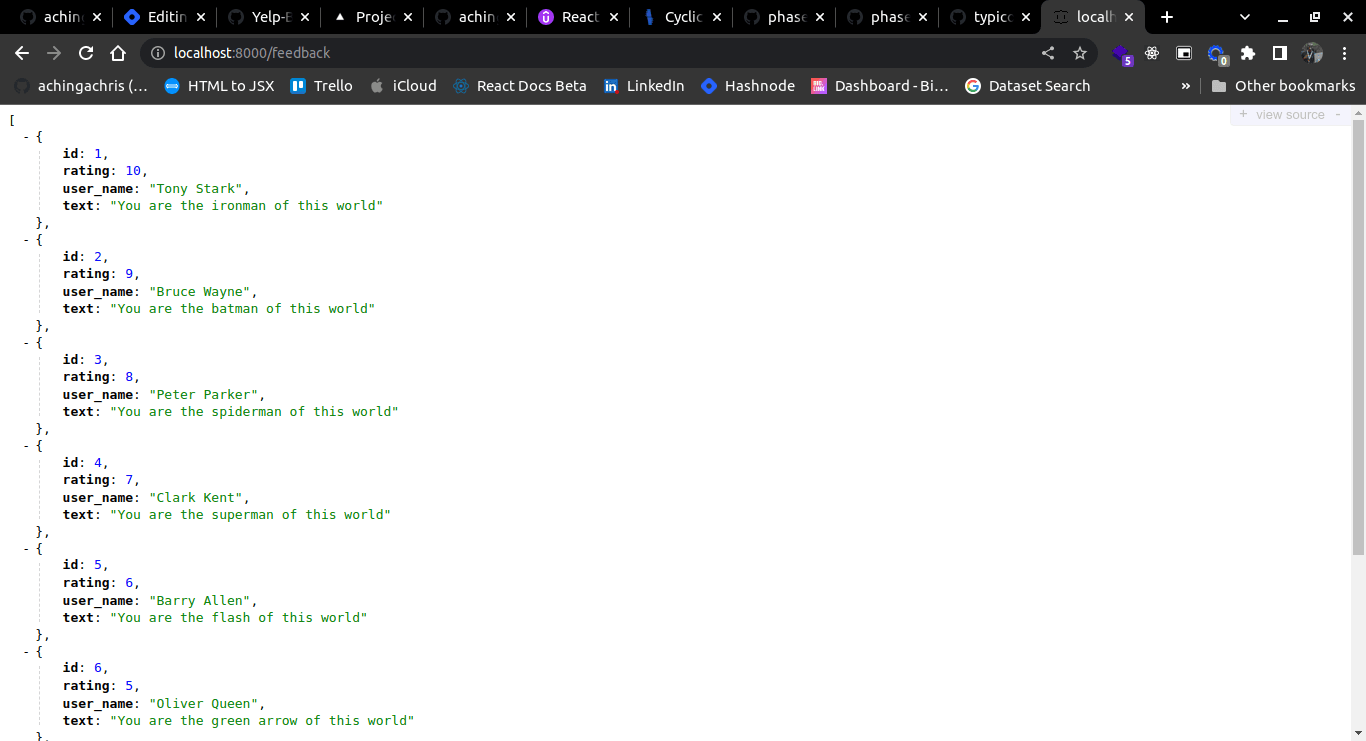This screenshot has width=1366, height=741.
Task: Click the vertical page scrollbar
Action: [x=1358, y=337]
